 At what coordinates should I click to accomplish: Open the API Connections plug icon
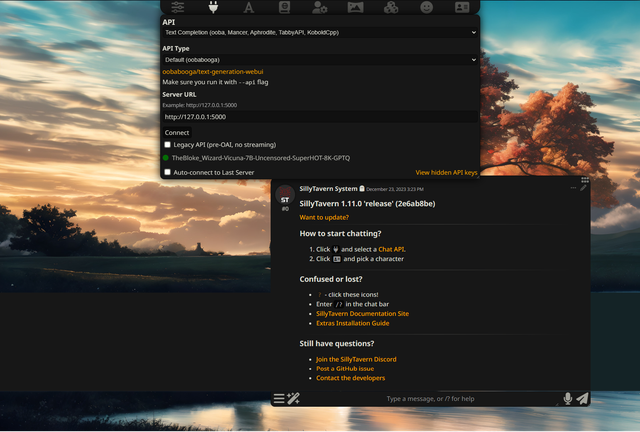click(213, 7)
